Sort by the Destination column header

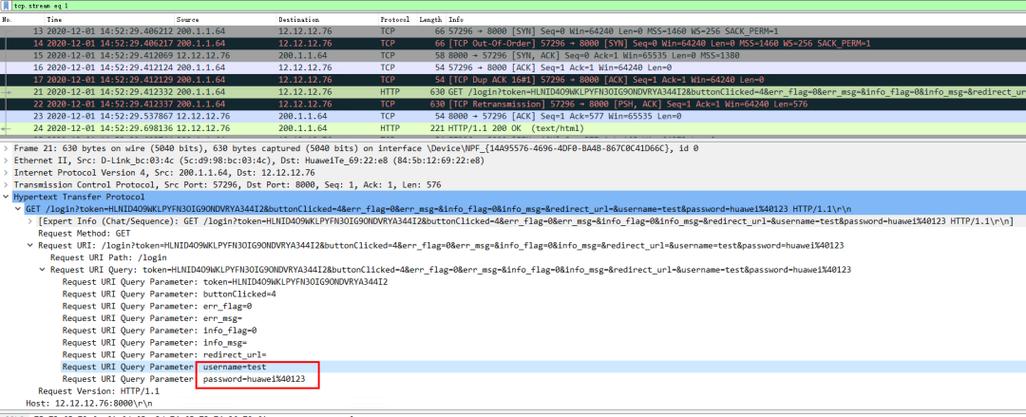coord(298,20)
